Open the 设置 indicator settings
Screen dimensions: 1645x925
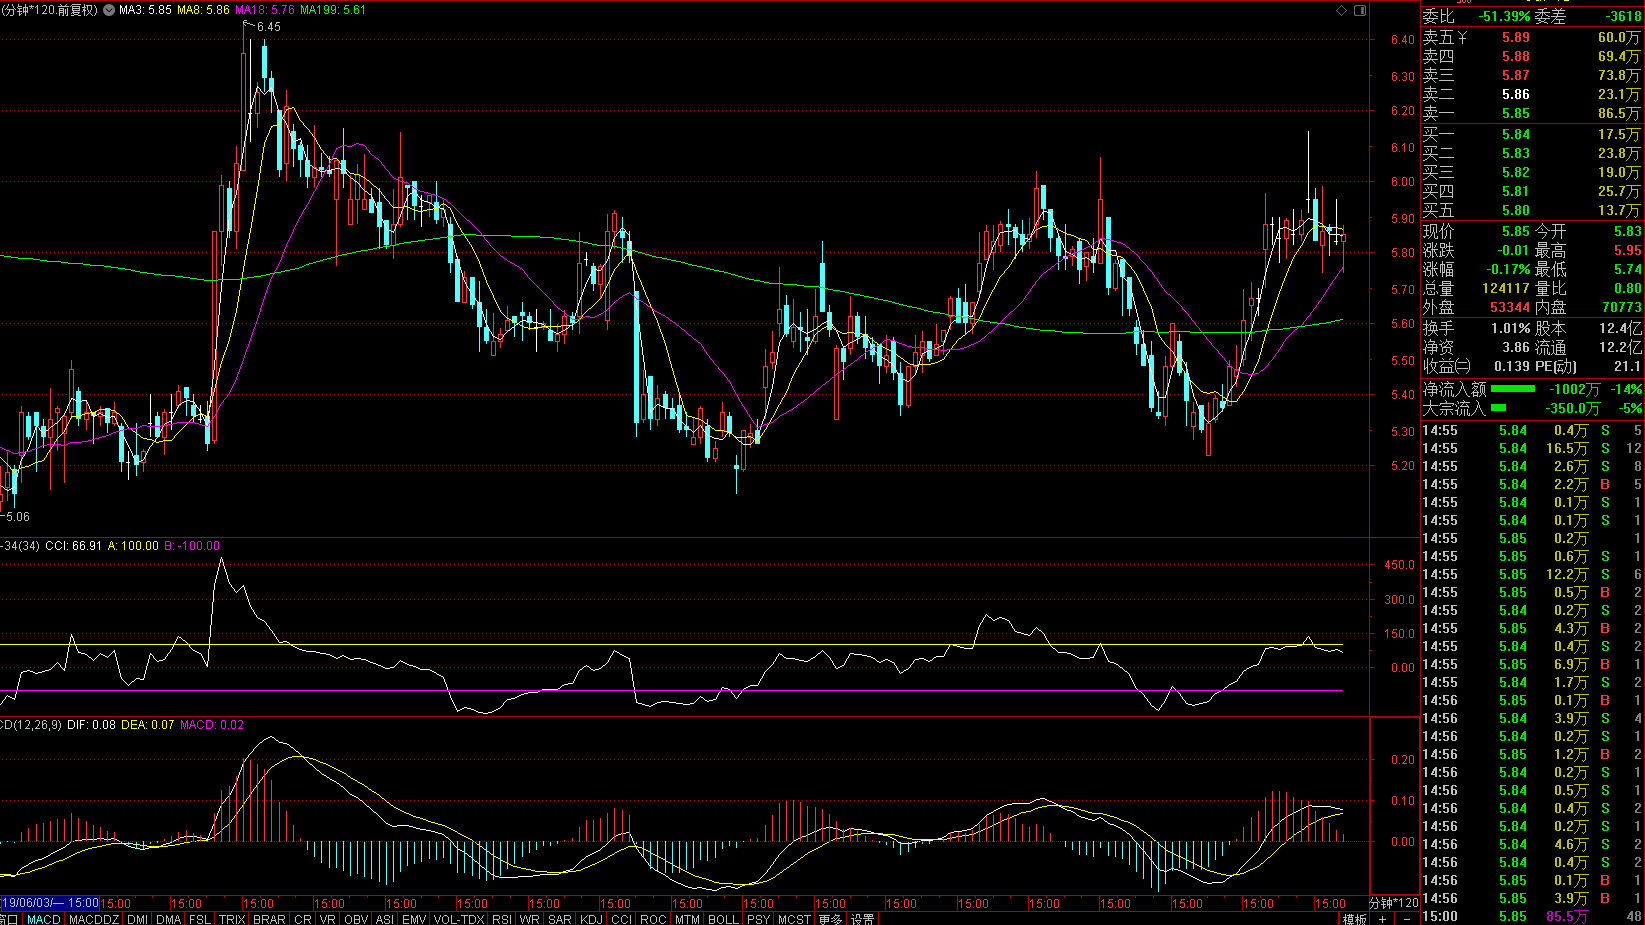click(862, 919)
